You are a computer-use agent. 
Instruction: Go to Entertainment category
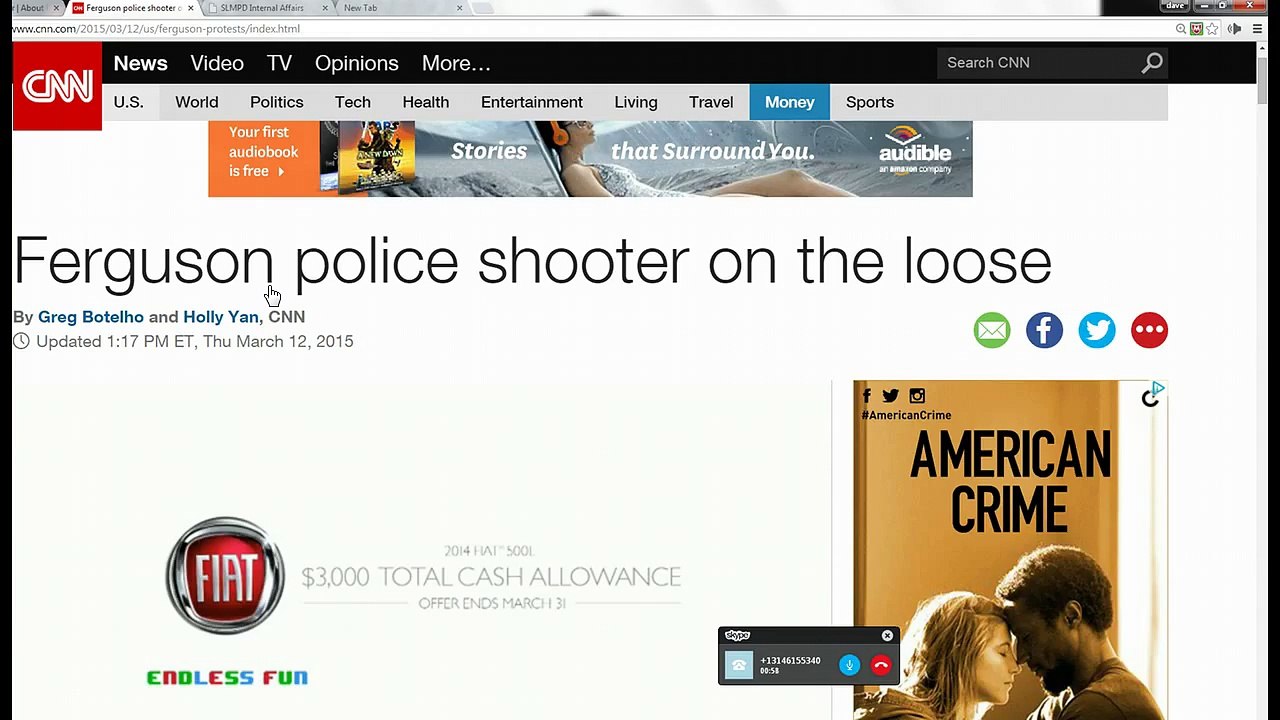pos(532,102)
